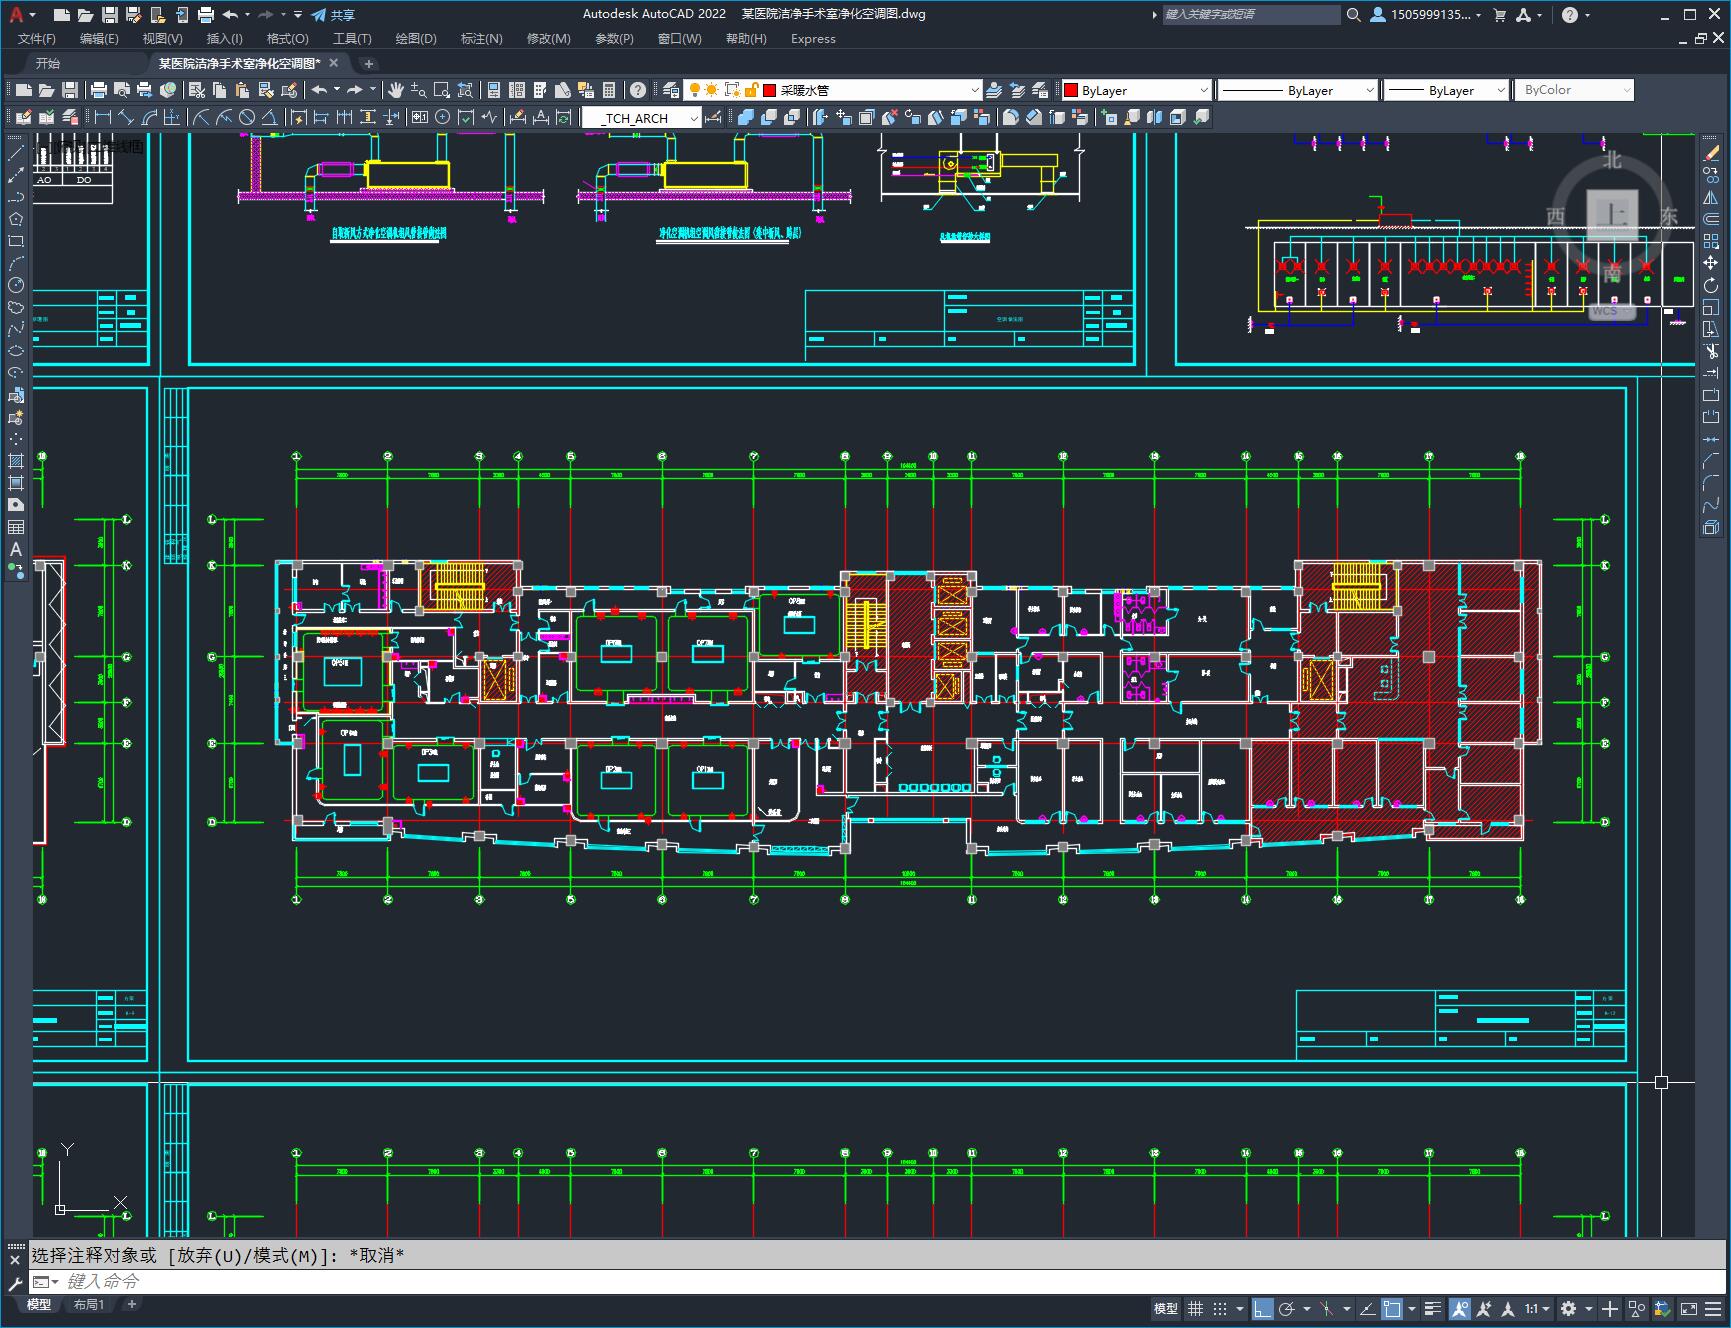
Task: Expand the user account 1505999135 dropdown
Action: (x=1426, y=15)
